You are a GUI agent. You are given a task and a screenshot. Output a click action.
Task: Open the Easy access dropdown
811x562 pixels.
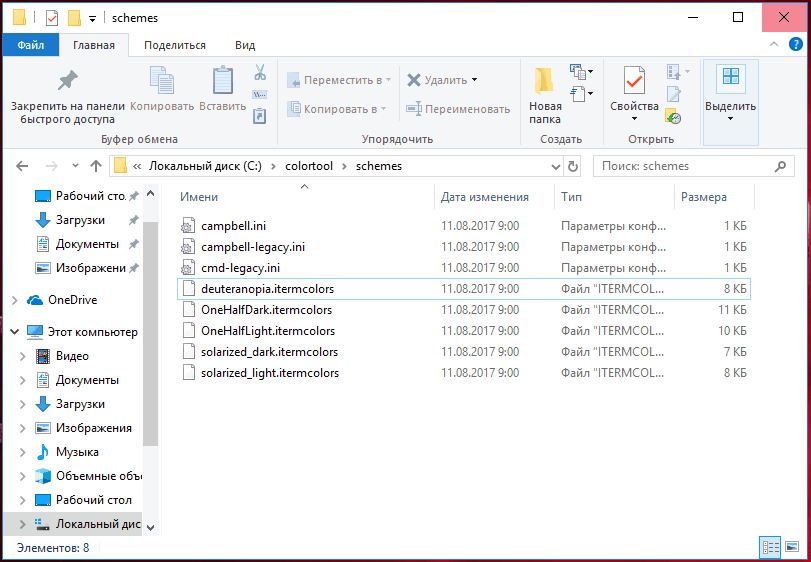coord(581,94)
